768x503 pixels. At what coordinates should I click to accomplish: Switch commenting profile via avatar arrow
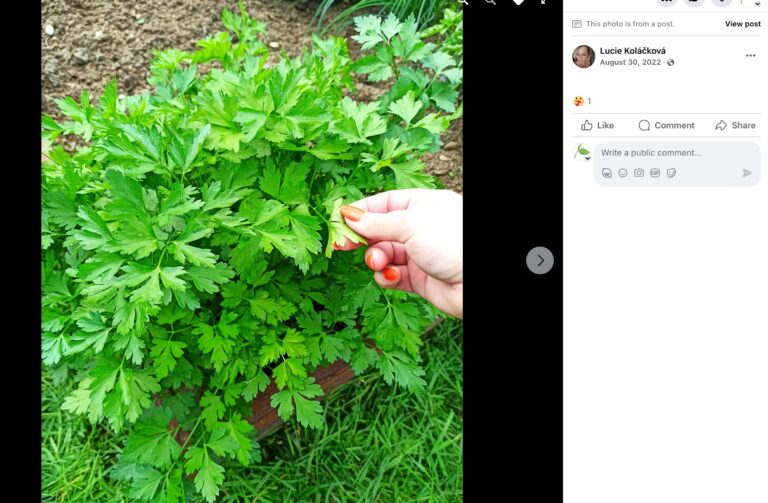pyautogui.click(x=588, y=158)
